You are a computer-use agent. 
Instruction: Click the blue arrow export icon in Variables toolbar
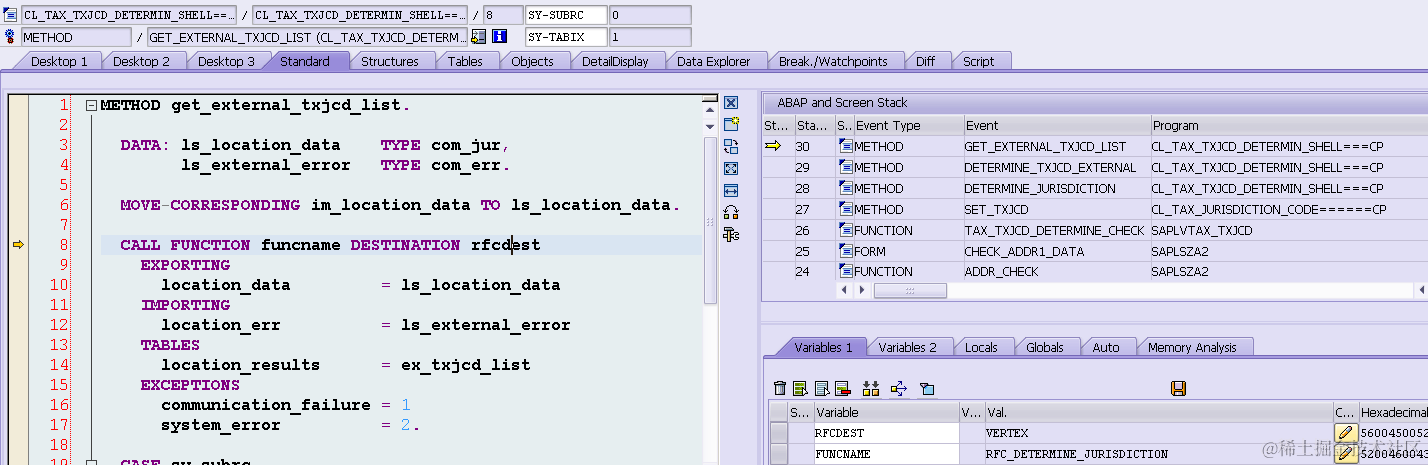tap(898, 388)
